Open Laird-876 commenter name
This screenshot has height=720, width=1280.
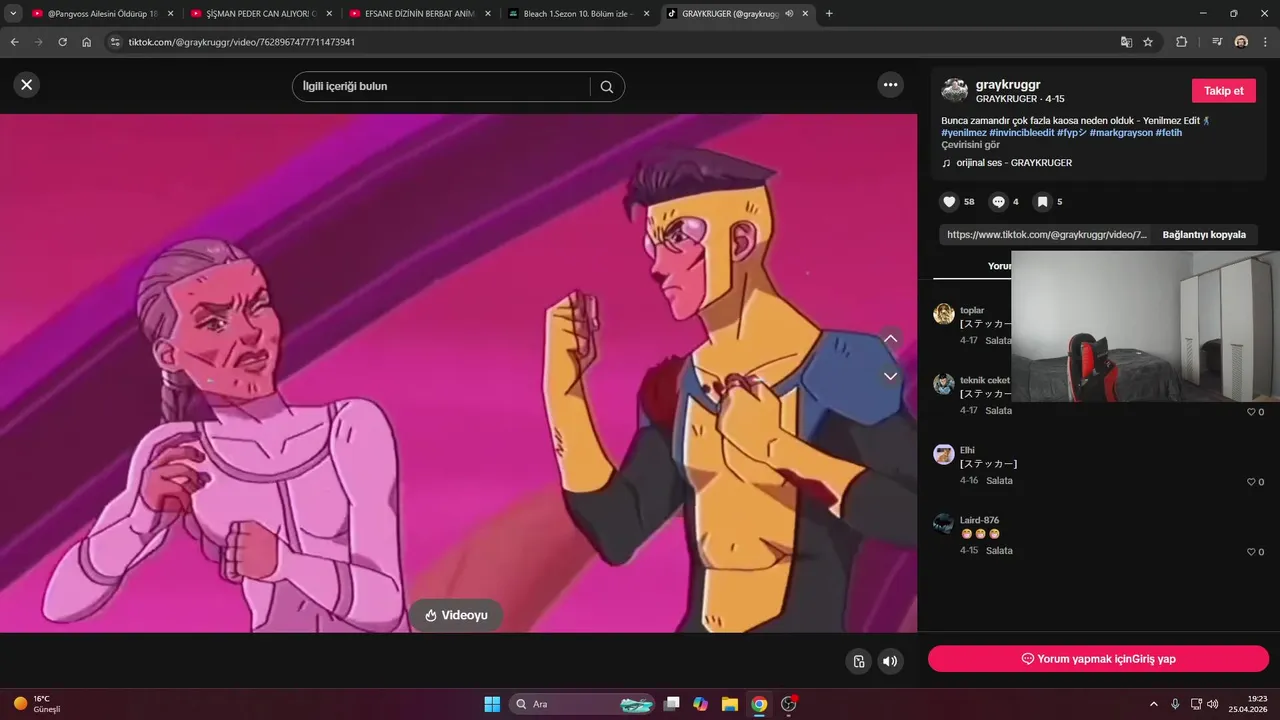coord(980,520)
